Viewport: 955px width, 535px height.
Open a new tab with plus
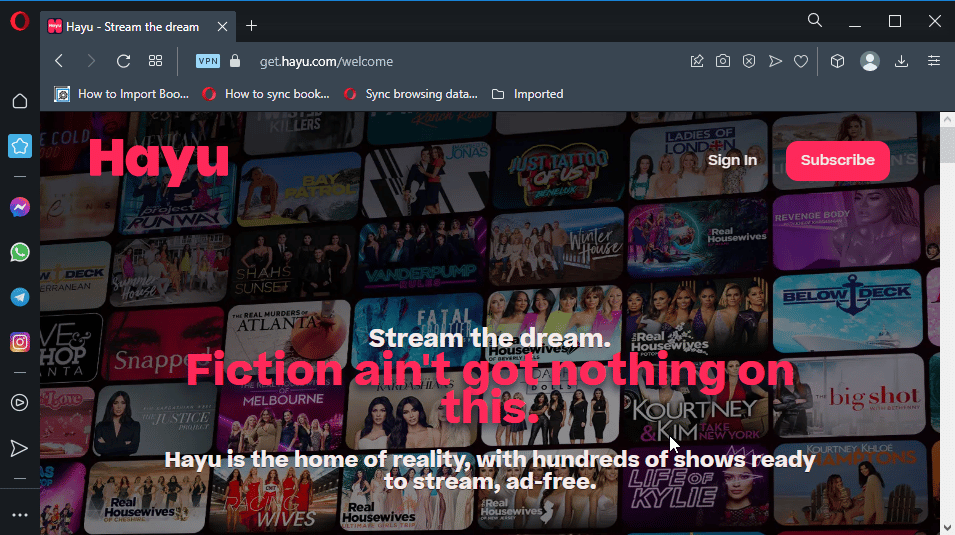(252, 26)
